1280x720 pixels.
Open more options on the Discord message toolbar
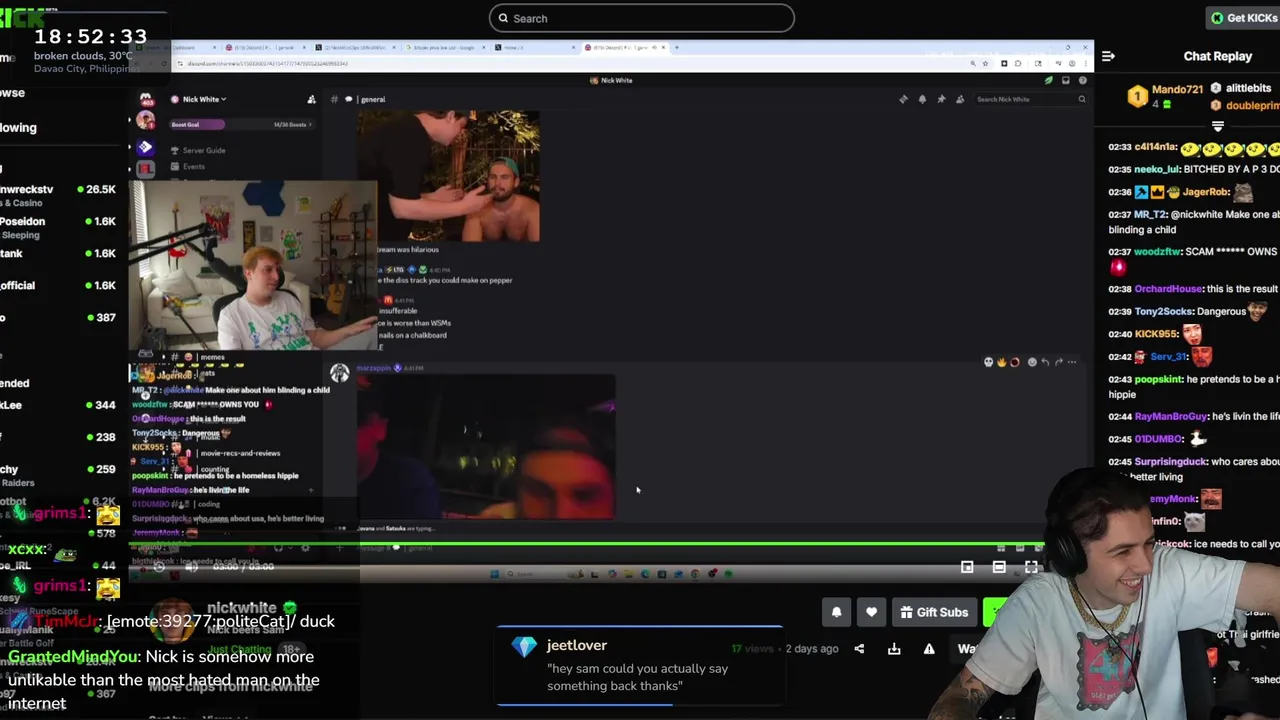point(1071,362)
